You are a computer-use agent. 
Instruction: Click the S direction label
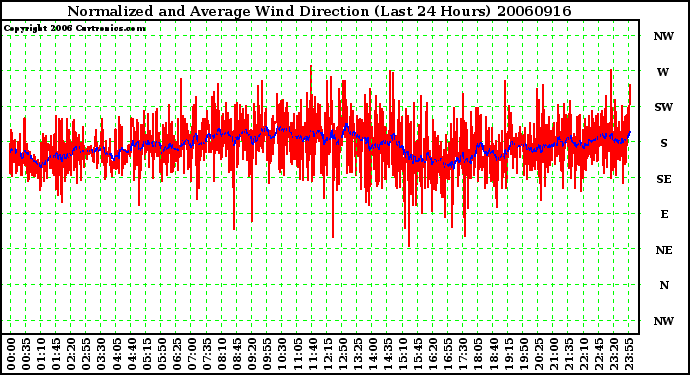[664, 143]
